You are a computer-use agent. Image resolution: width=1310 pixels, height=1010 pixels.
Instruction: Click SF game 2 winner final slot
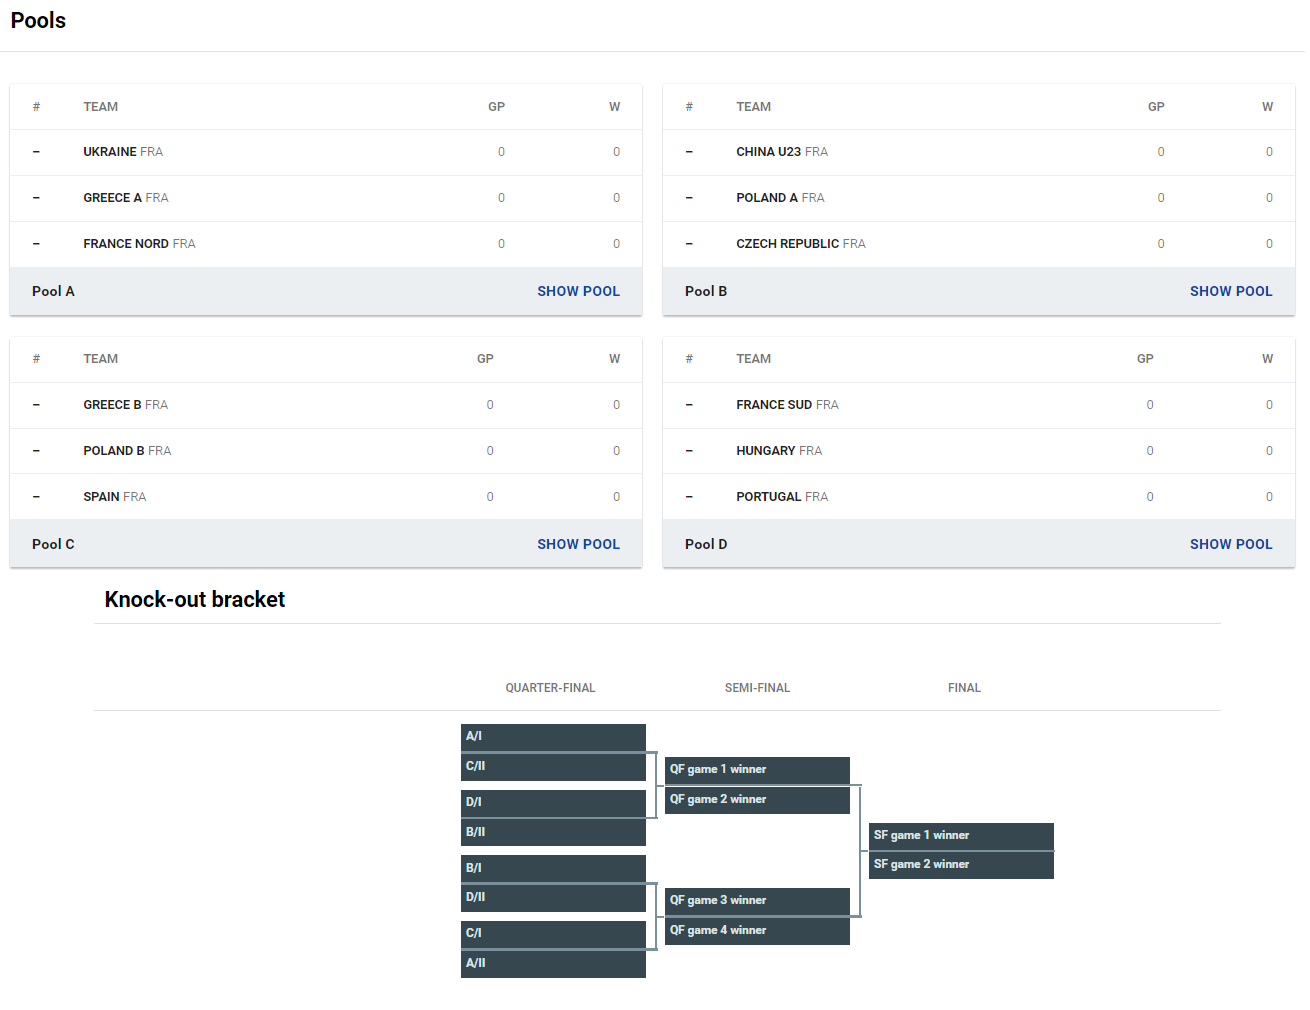(961, 865)
